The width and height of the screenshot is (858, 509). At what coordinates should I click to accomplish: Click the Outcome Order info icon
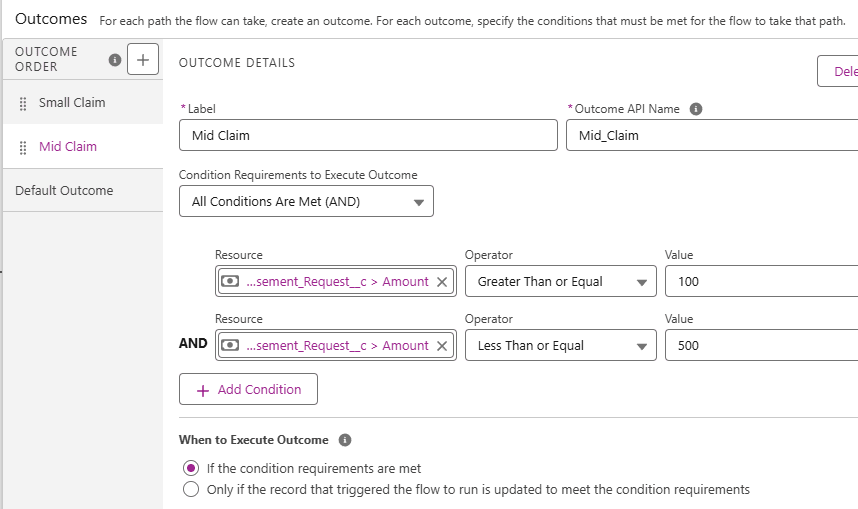[114, 60]
